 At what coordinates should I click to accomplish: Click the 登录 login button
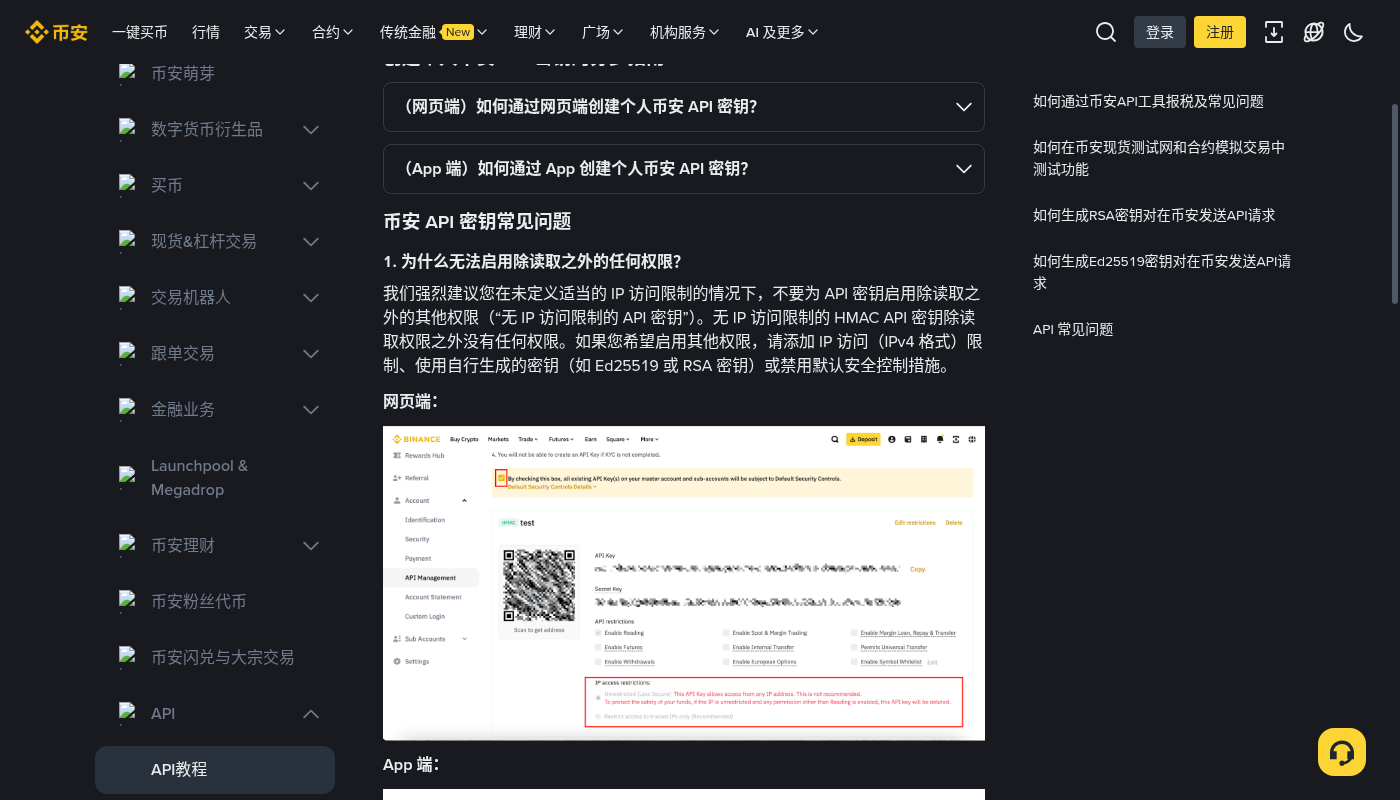point(1160,32)
